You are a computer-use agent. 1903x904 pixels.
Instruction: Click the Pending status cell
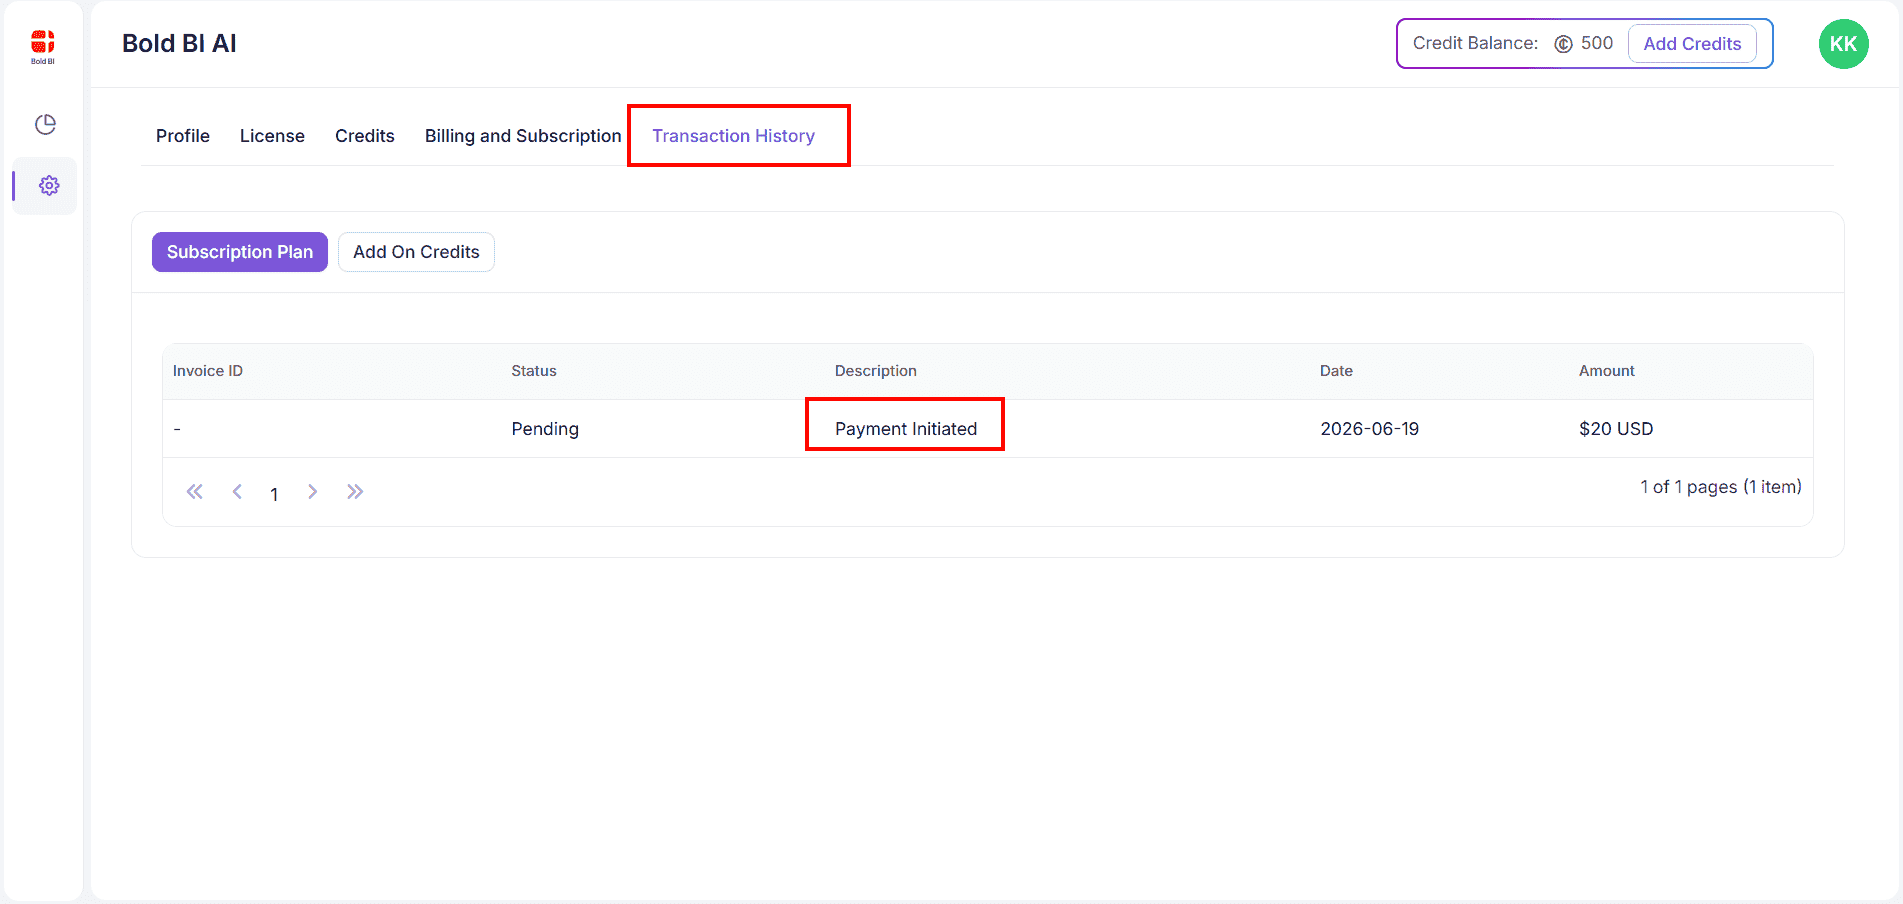click(545, 429)
